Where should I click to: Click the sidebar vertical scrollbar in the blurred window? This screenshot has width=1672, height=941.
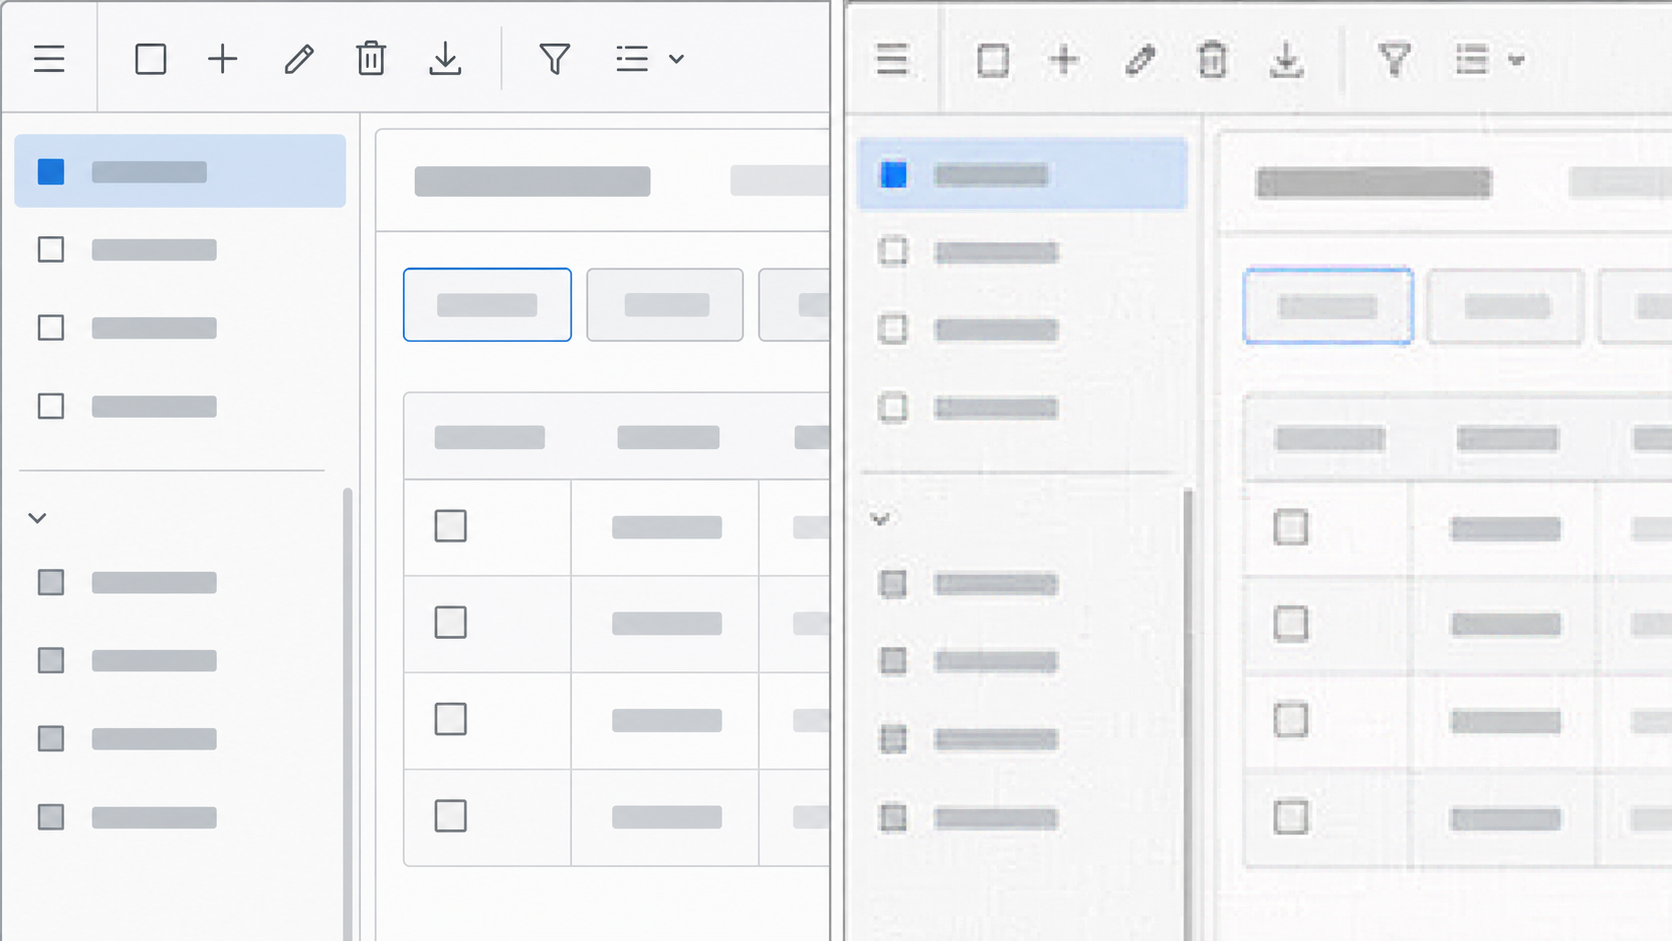pyautogui.click(x=1188, y=714)
